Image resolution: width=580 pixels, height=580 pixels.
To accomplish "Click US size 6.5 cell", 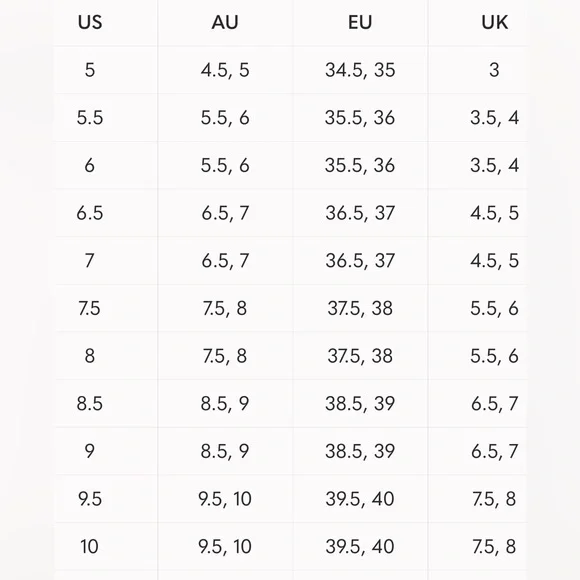I will [x=90, y=213].
